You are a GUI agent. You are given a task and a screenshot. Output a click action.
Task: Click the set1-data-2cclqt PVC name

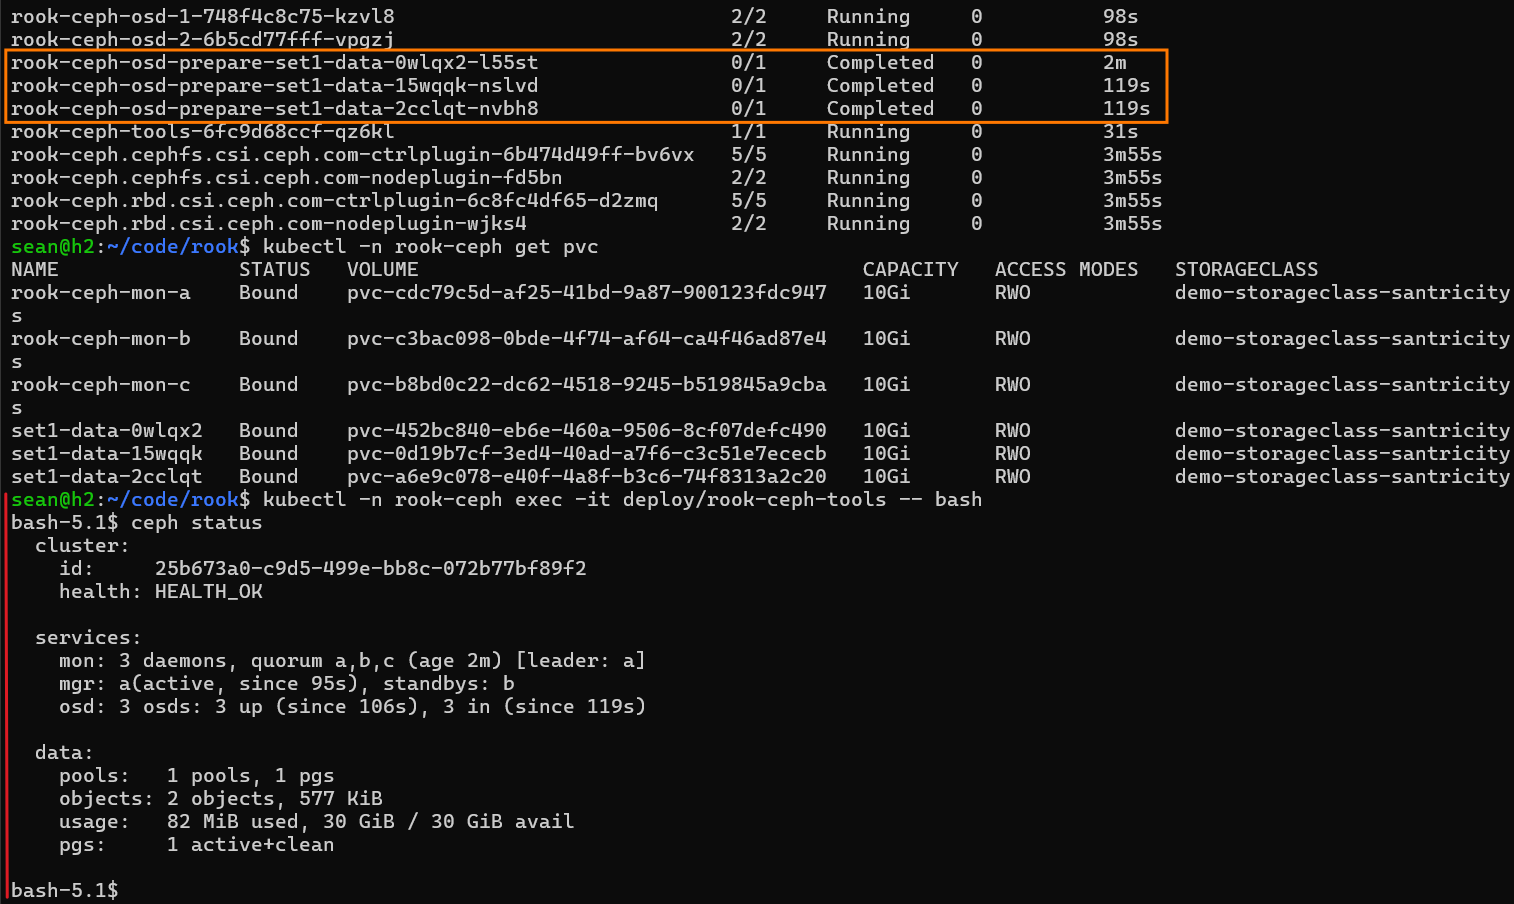tap(107, 476)
